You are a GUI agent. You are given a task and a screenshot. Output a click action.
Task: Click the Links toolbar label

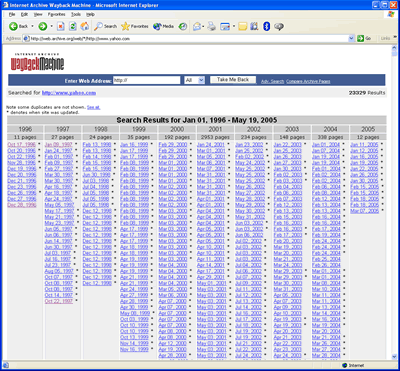(x=385, y=39)
